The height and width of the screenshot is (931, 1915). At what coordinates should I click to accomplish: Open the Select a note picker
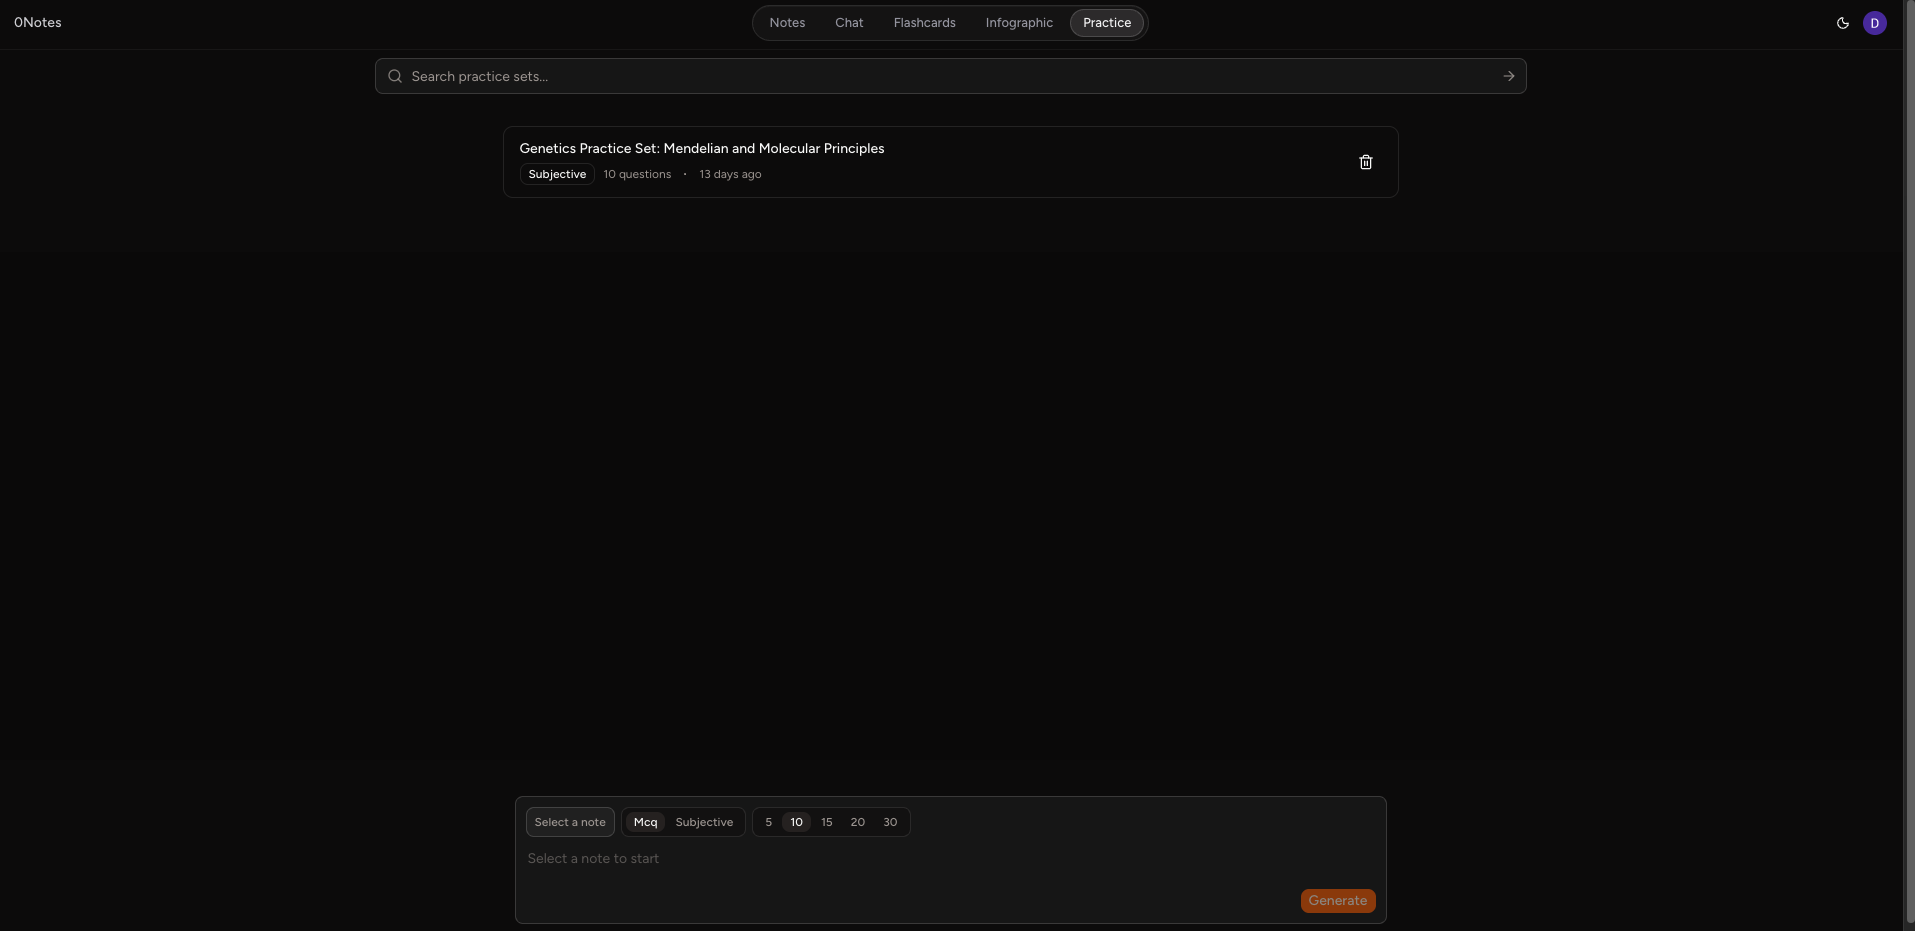point(570,821)
